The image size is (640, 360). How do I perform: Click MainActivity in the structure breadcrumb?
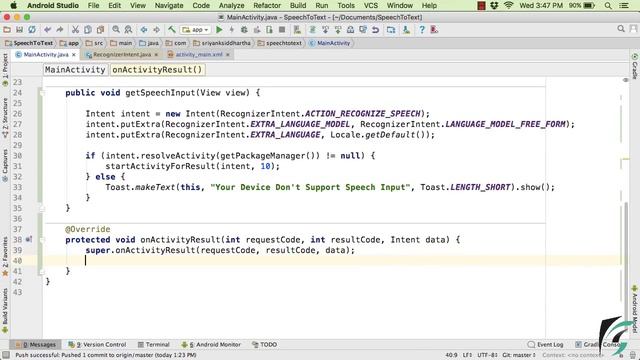(x=75, y=70)
